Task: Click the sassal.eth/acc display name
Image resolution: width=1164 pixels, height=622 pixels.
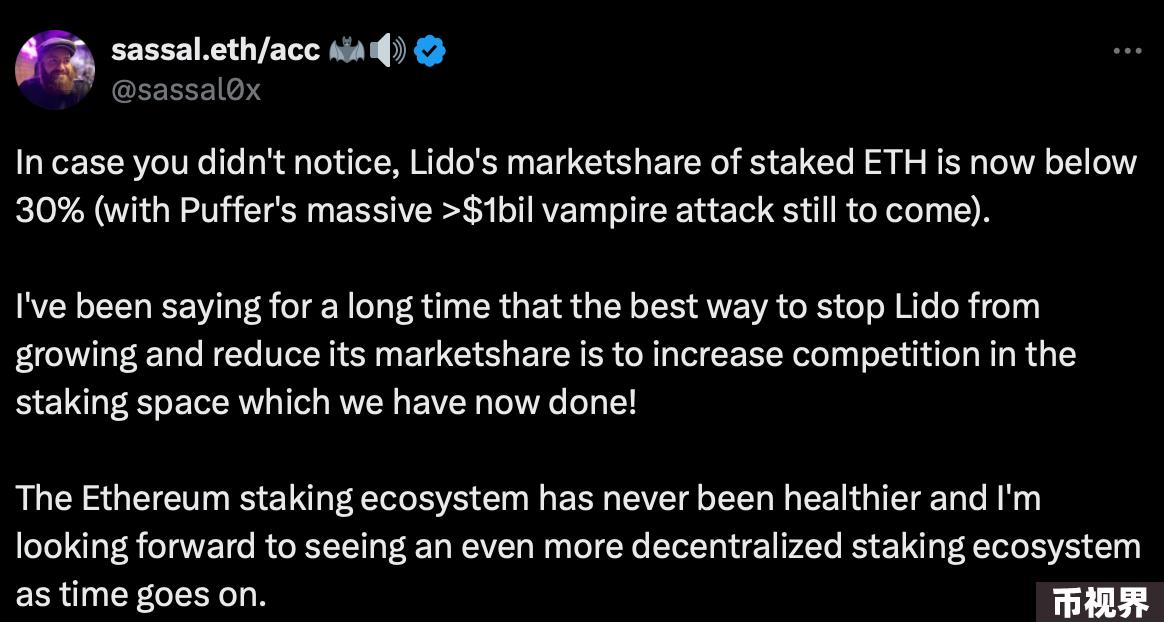Action: tap(216, 50)
